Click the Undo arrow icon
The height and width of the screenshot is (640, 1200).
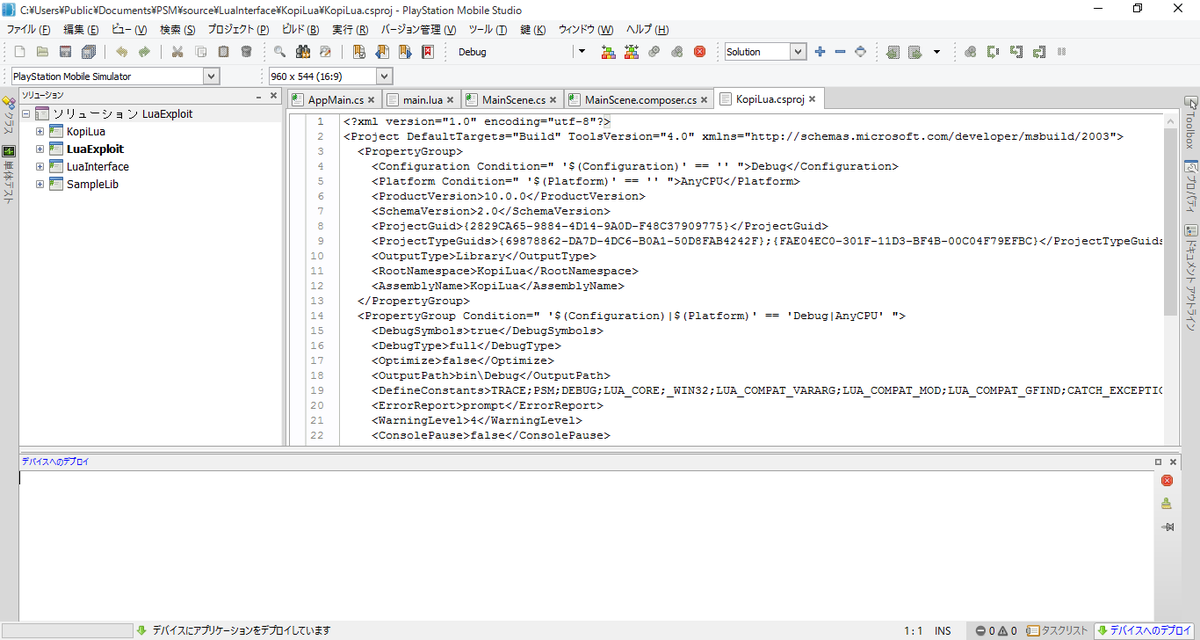[122, 52]
